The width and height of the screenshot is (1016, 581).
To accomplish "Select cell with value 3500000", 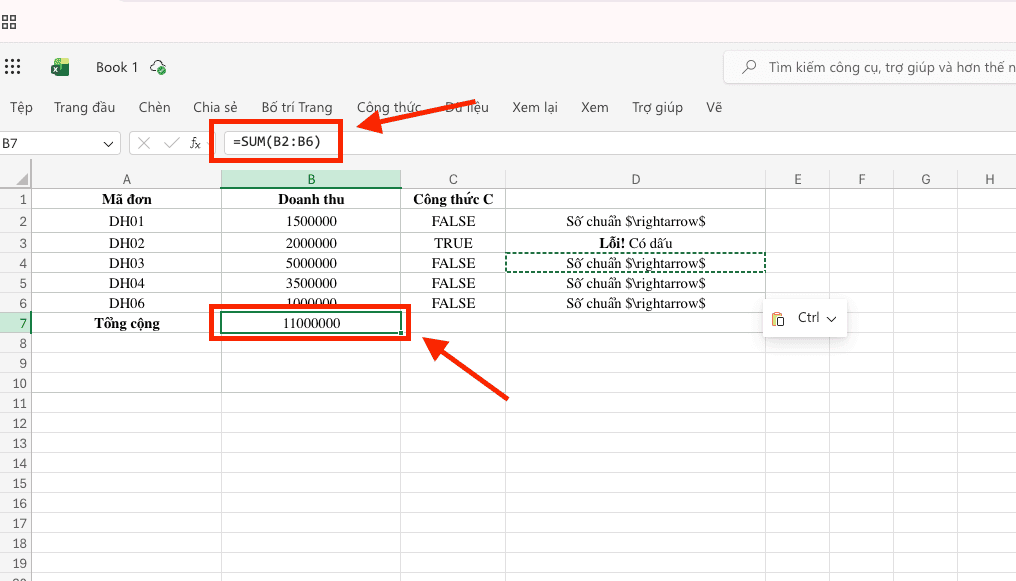I will [x=311, y=283].
